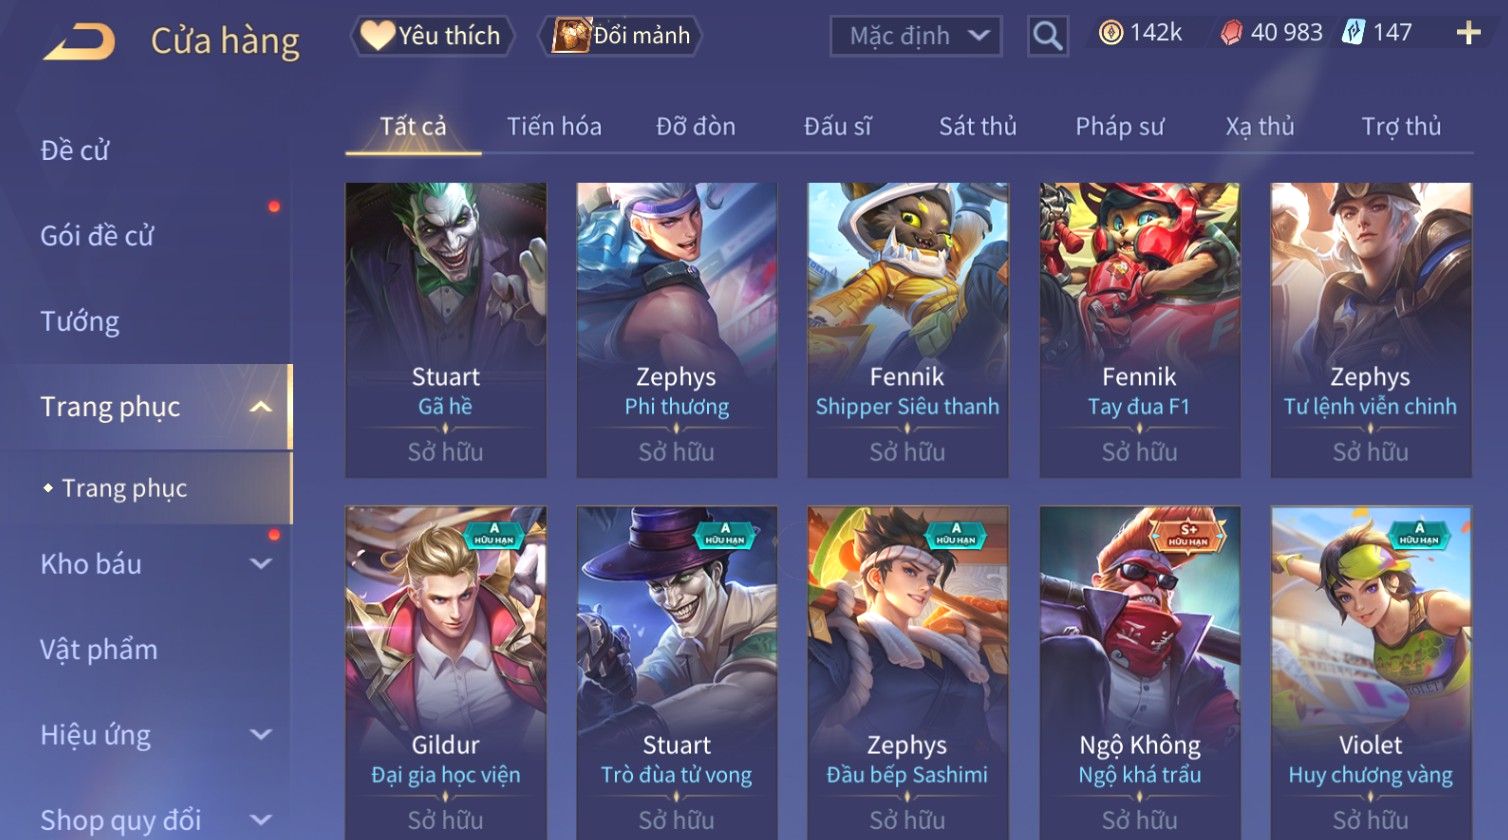Select the Stuart Gã hề skin card
This screenshot has width=1508, height=840.
pos(446,330)
